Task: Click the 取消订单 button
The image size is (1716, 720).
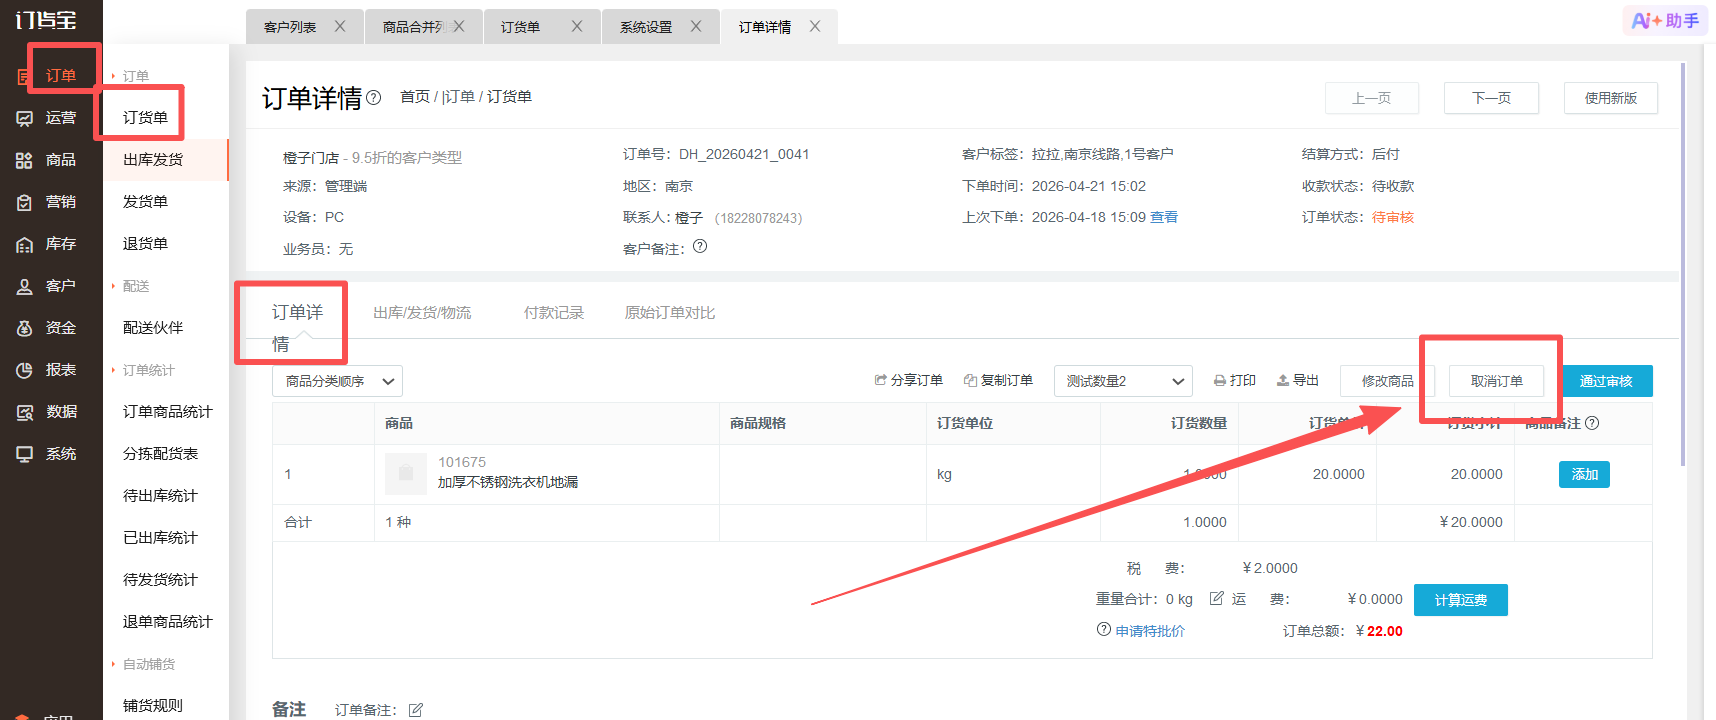Action: pos(1496,381)
